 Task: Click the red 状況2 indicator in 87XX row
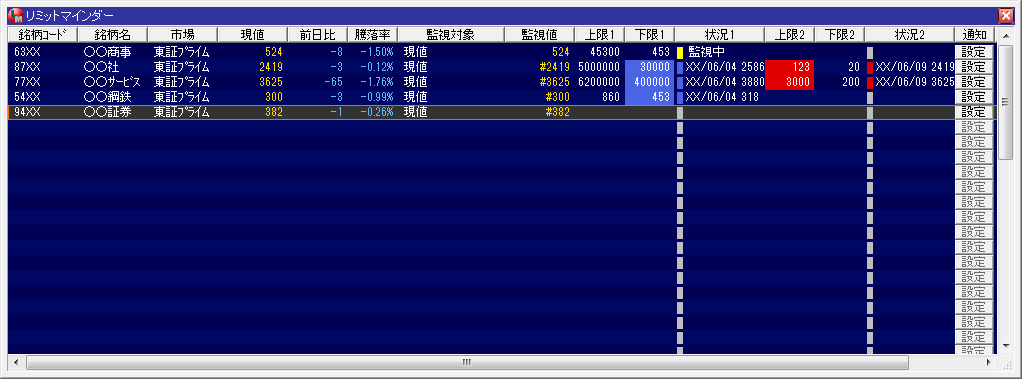[x=869, y=67]
